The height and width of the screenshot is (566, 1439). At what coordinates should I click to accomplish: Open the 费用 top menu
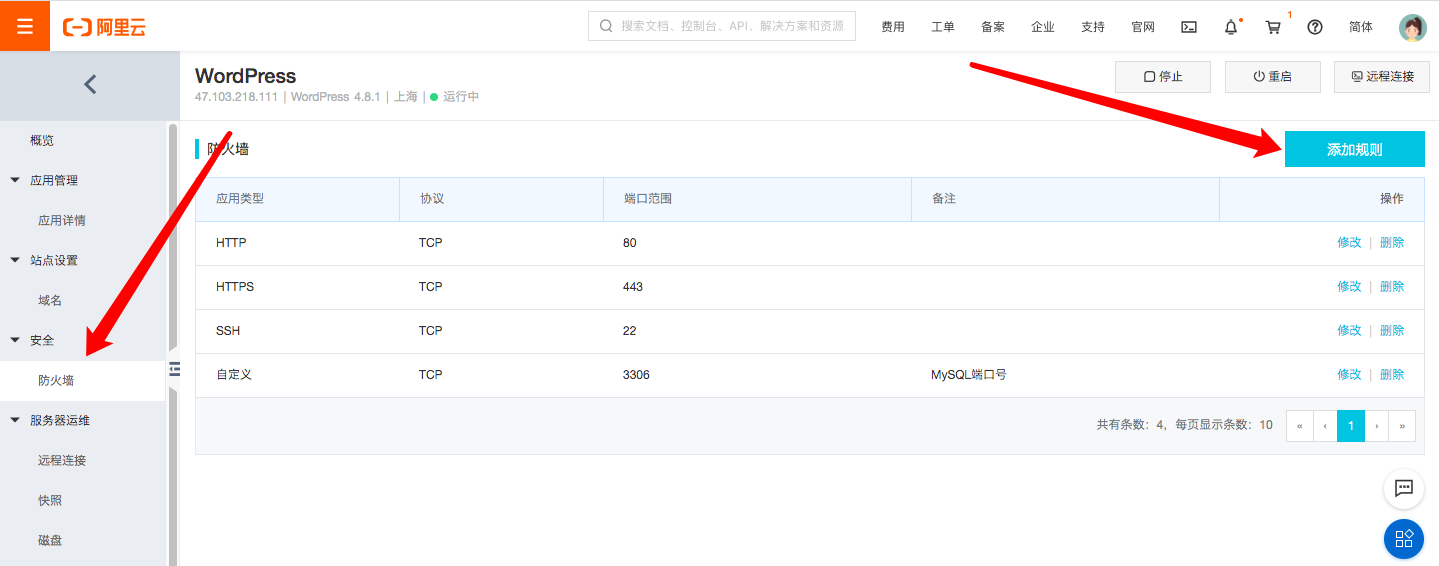coord(893,27)
